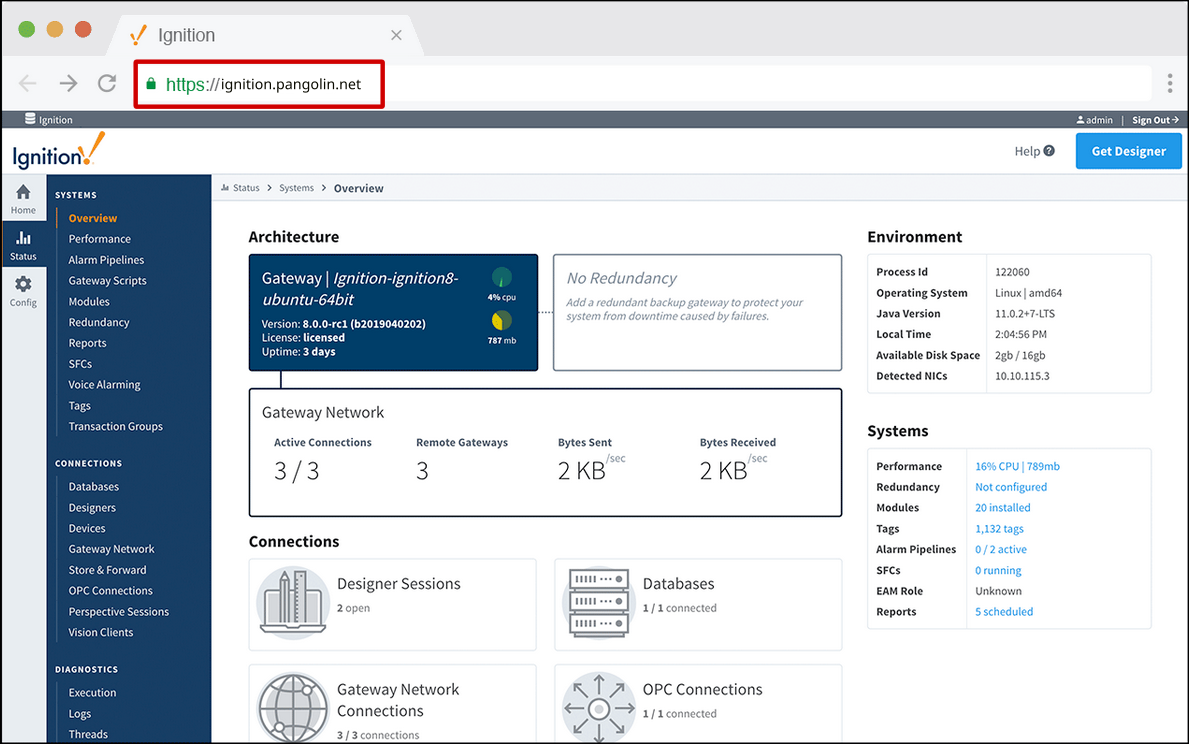This screenshot has height=744, width=1189.
Task: Click the Not configured redundancy link
Action: tap(1011, 487)
